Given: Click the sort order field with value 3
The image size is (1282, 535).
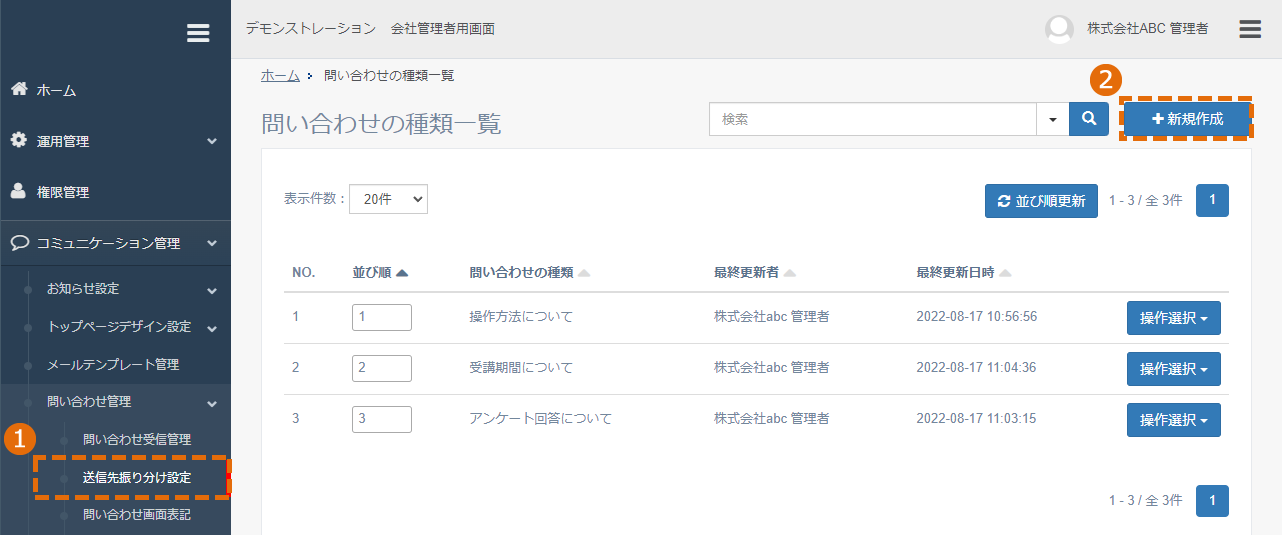Looking at the screenshot, I should click(382, 419).
